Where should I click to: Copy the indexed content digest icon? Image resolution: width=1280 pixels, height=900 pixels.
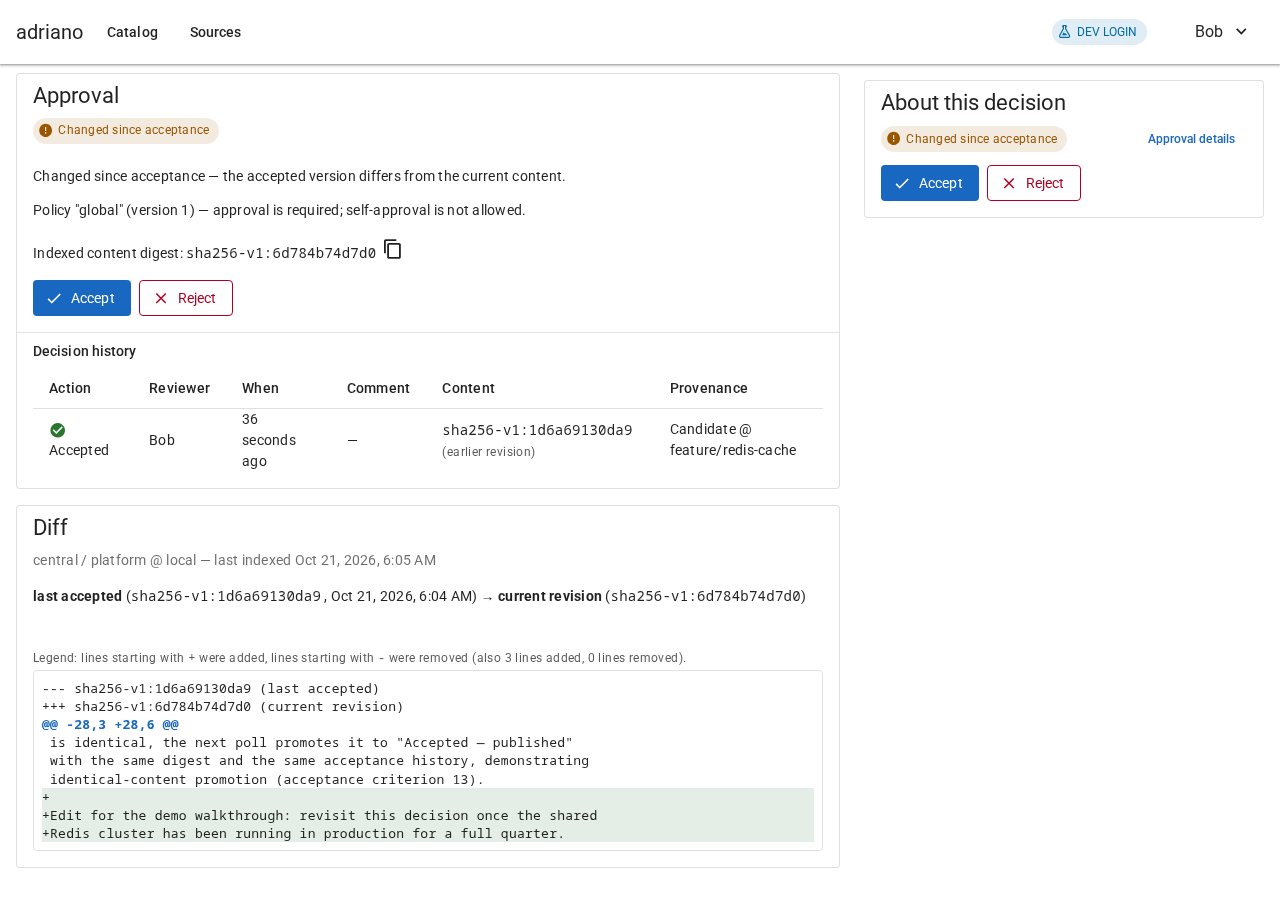point(393,249)
